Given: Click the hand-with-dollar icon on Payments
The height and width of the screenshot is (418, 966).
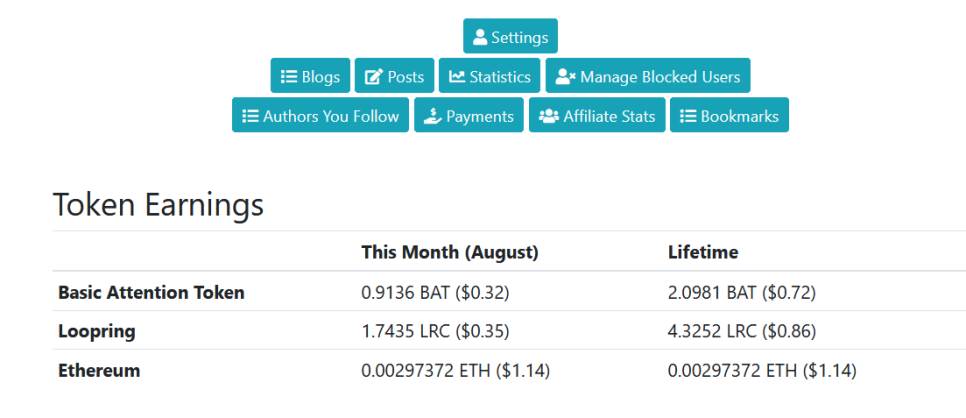Looking at the screenshot, I should [x=434, y=116].
